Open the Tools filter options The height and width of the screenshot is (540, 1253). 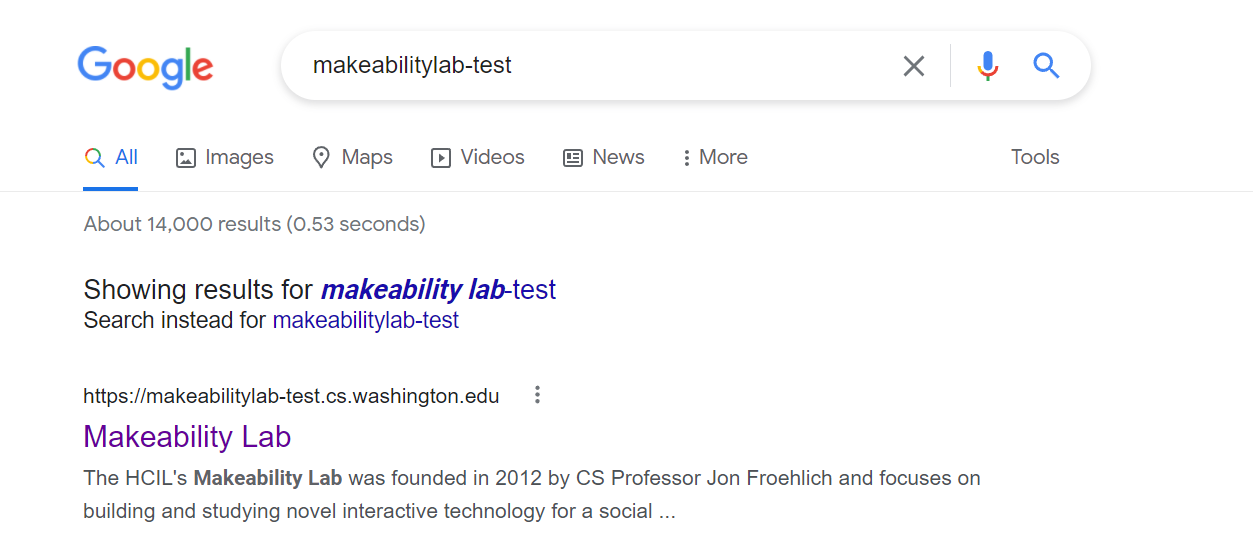1034,157
